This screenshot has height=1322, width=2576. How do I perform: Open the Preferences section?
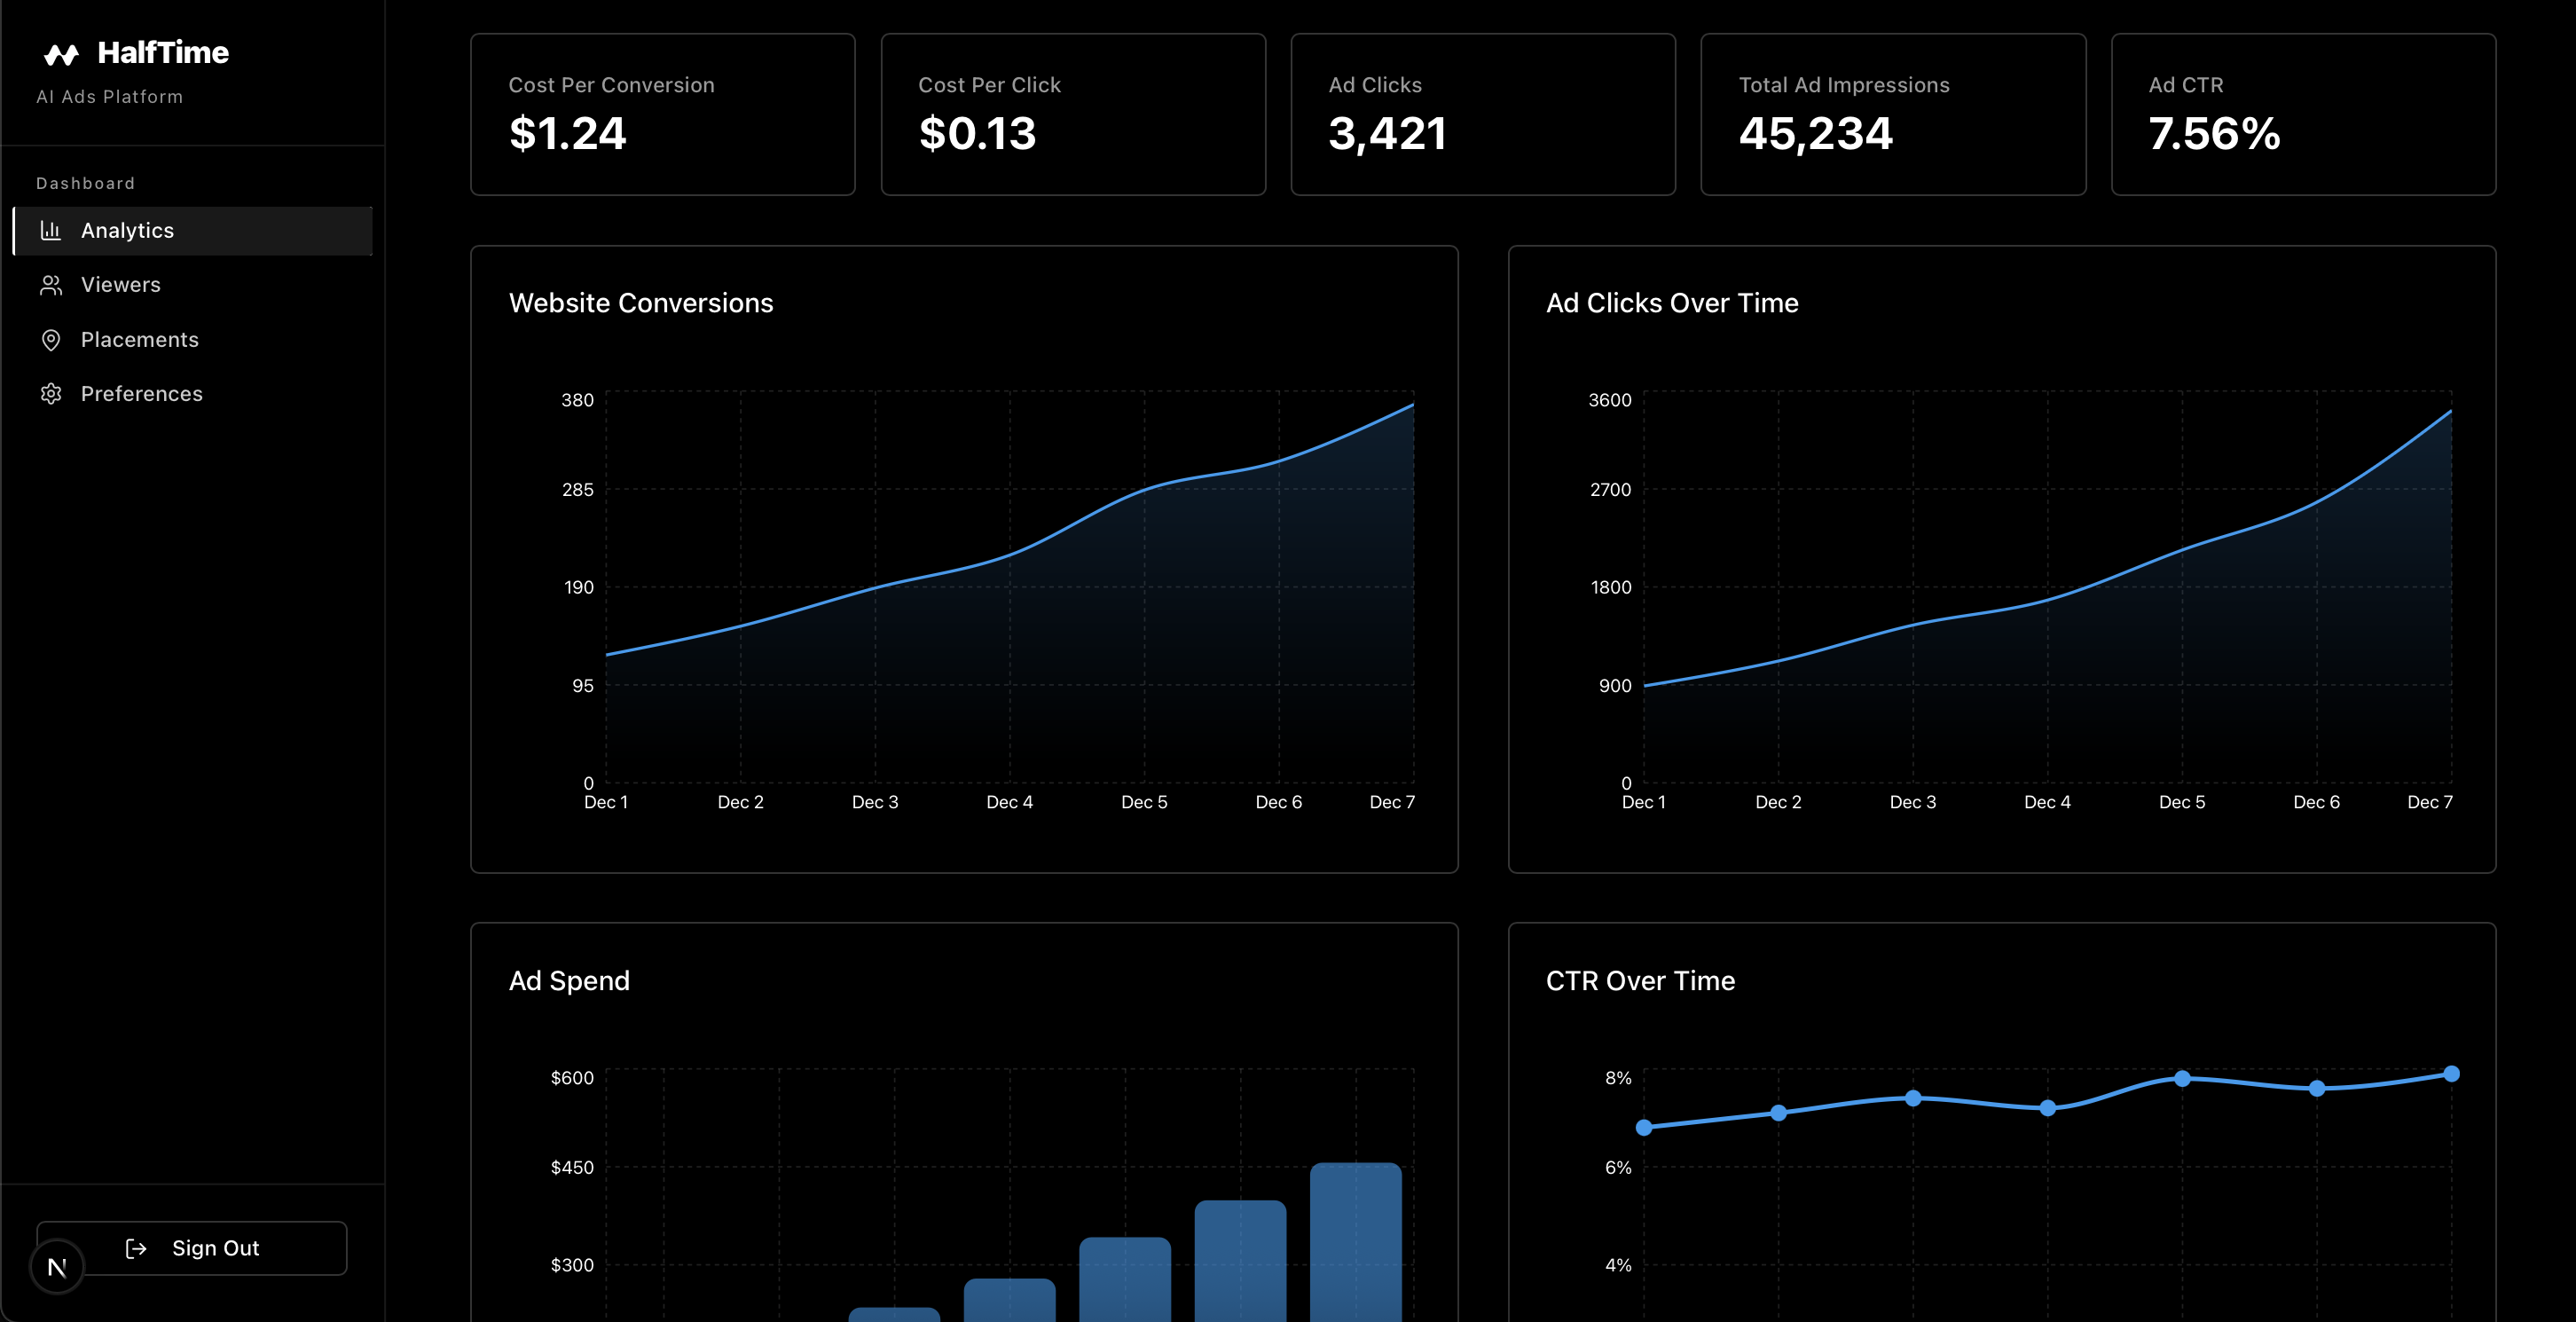[142, 394]
